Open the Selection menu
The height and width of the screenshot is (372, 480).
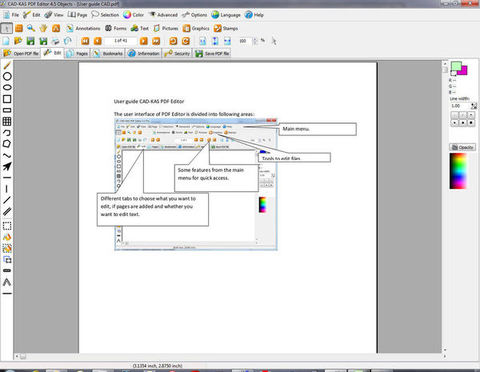coord(105,15)
